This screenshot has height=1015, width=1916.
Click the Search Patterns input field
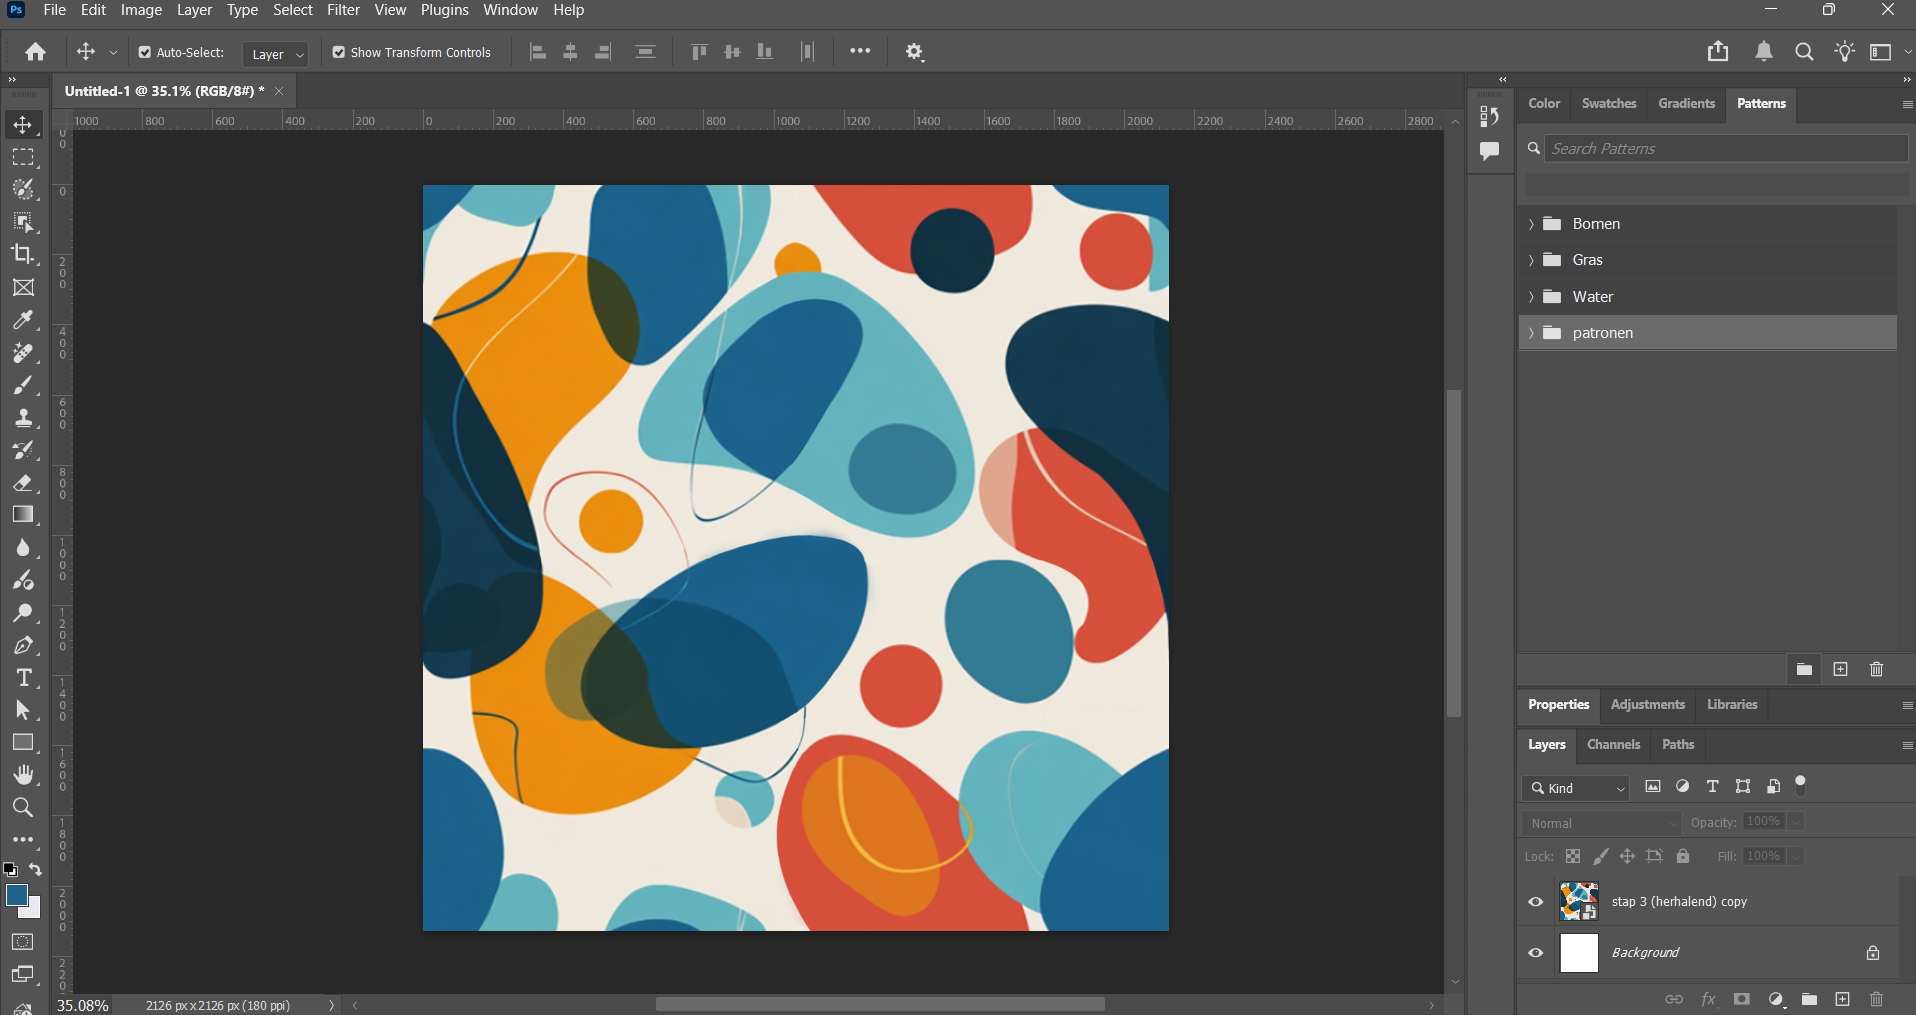[x=1726, y=149]
